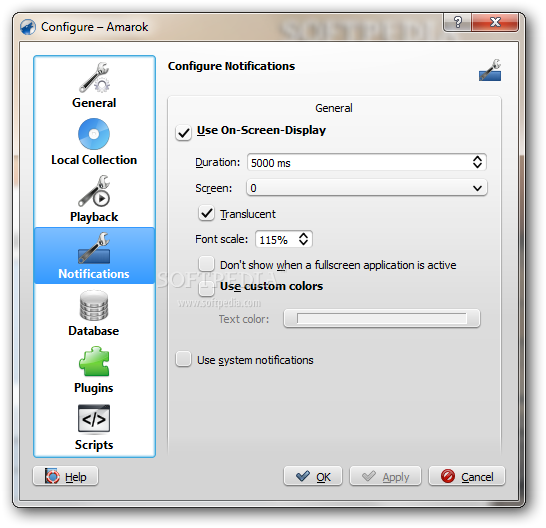Open Local Collection disc icon
546x528 pixels.
coord(94,134)
